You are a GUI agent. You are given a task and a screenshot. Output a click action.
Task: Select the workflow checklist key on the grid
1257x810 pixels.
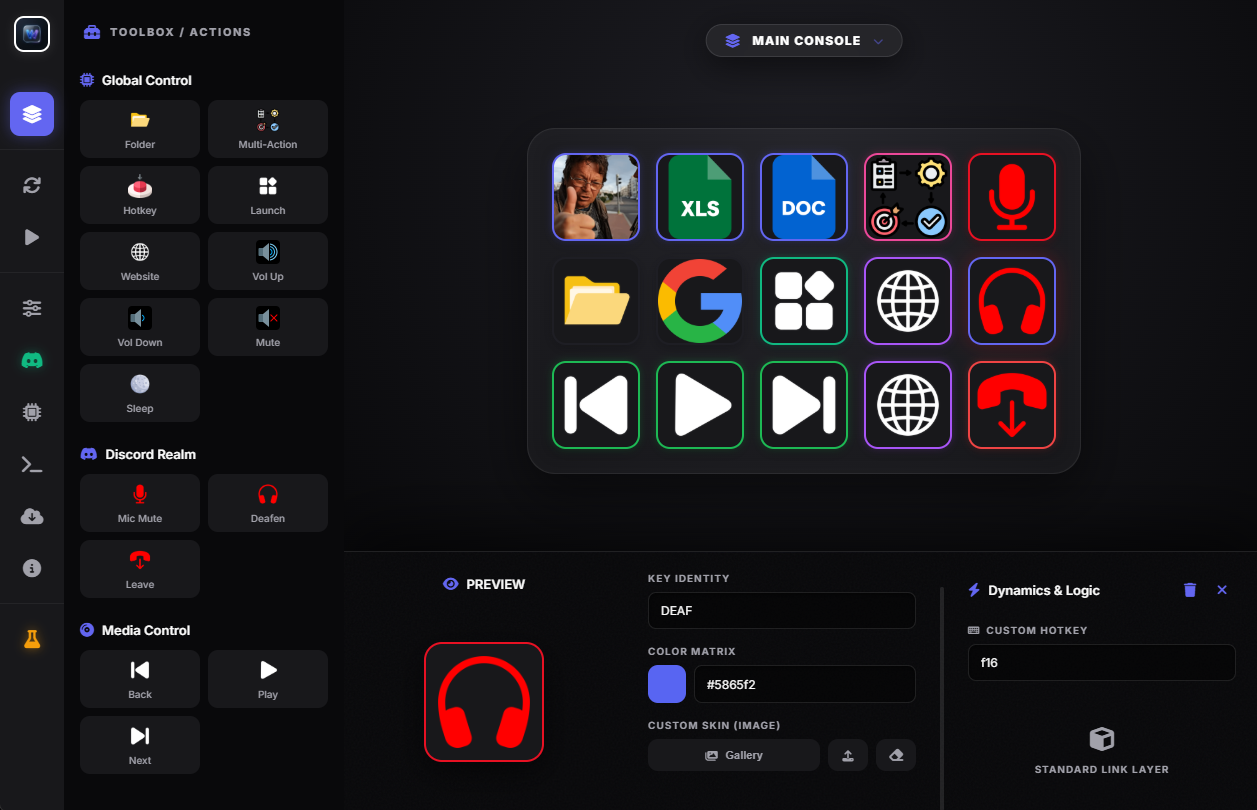click(x=908, y=197)
